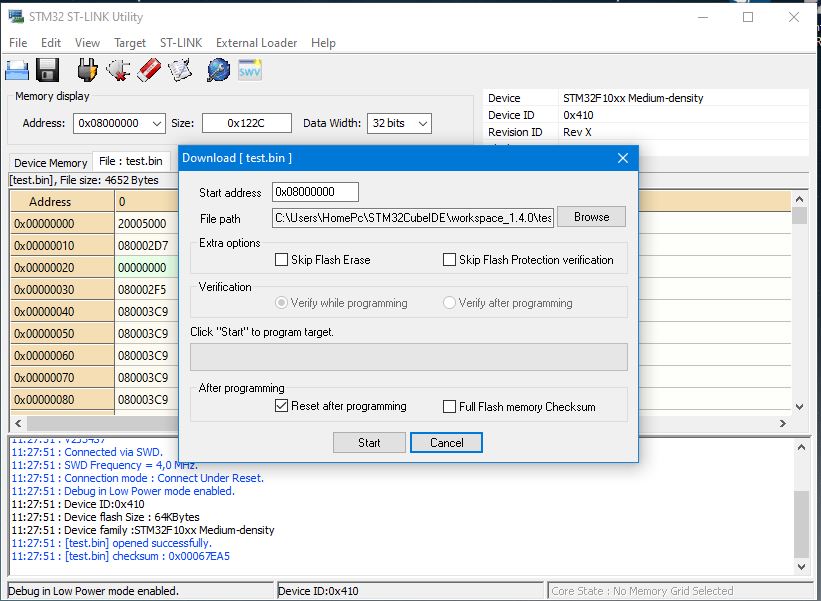Enable Full Flash memory Checksum

449,407
